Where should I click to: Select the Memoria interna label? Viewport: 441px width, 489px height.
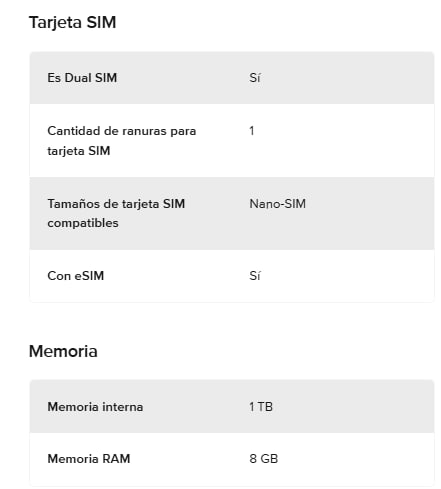pos(95,407)
